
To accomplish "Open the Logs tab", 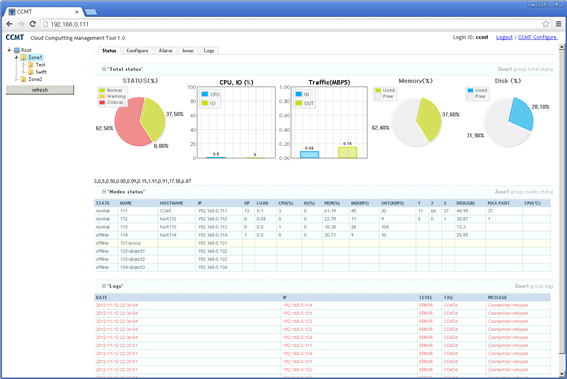I will point(209,51).
